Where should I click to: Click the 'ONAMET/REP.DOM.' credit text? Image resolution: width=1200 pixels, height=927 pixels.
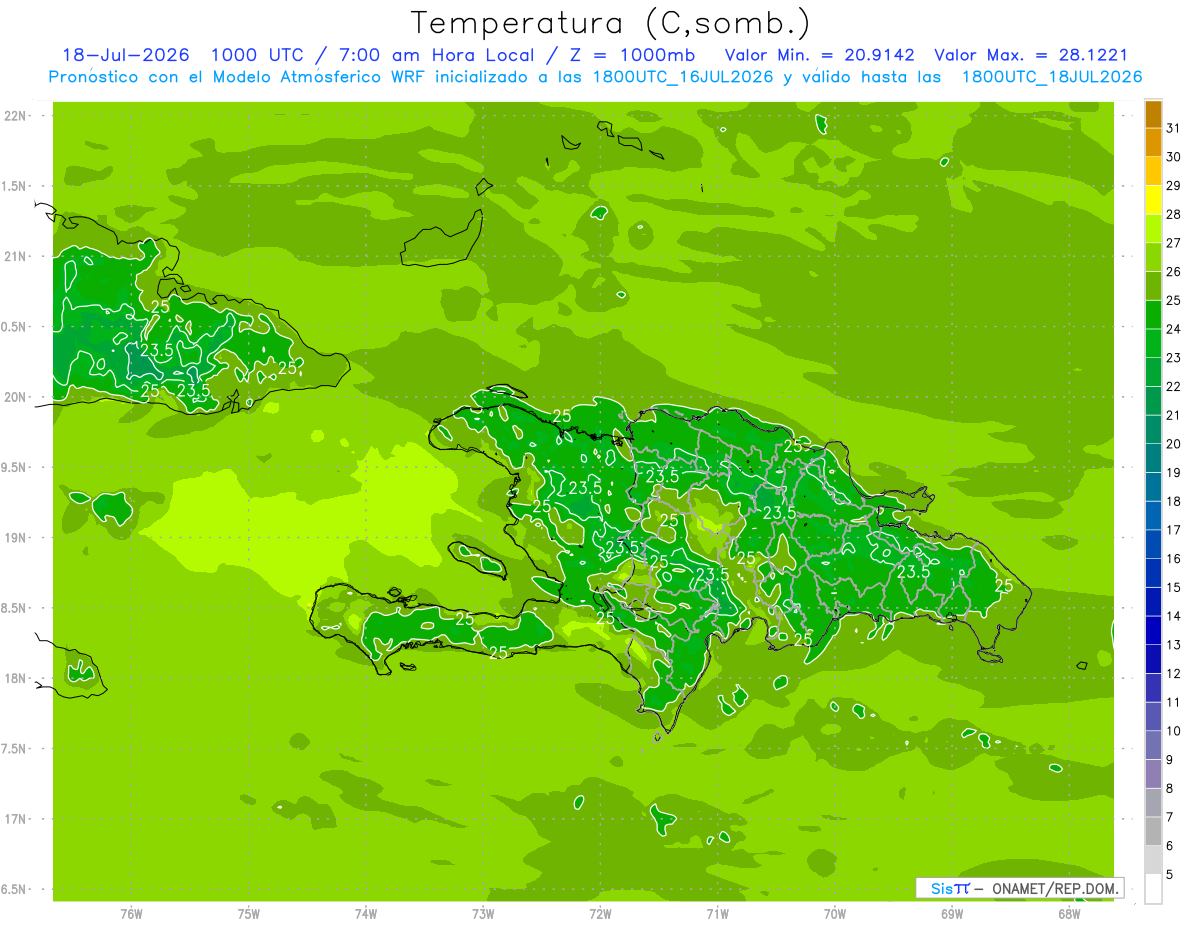[x=1055, y=888]
